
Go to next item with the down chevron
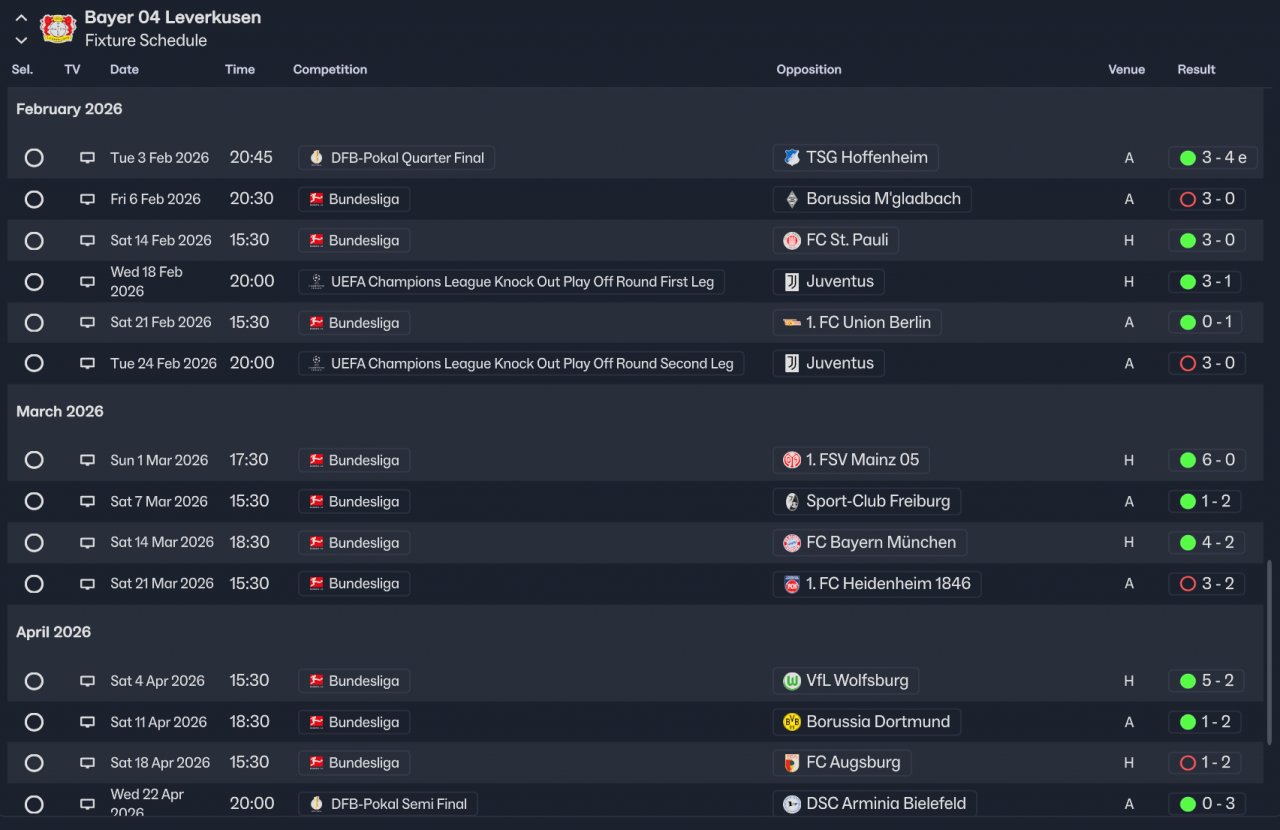(21, 40)
